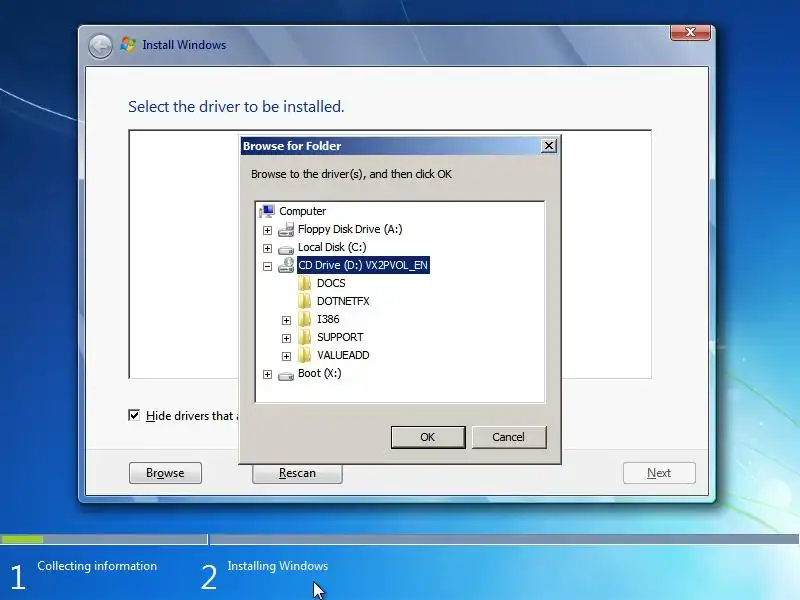
Task: Click the Floppy Disk Drive (A:) icon
Action: [286, 230]
